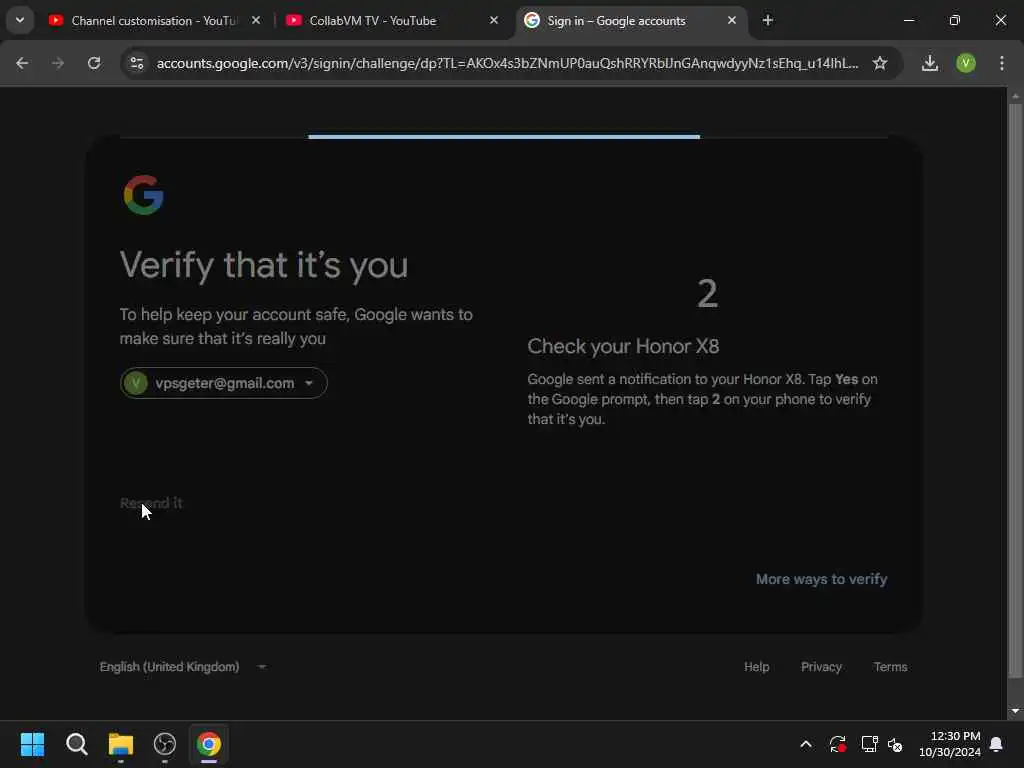Screen dimensions: 1024x768
Task: Open the Chrome three-dot menu
Action: click(1001, 63)
